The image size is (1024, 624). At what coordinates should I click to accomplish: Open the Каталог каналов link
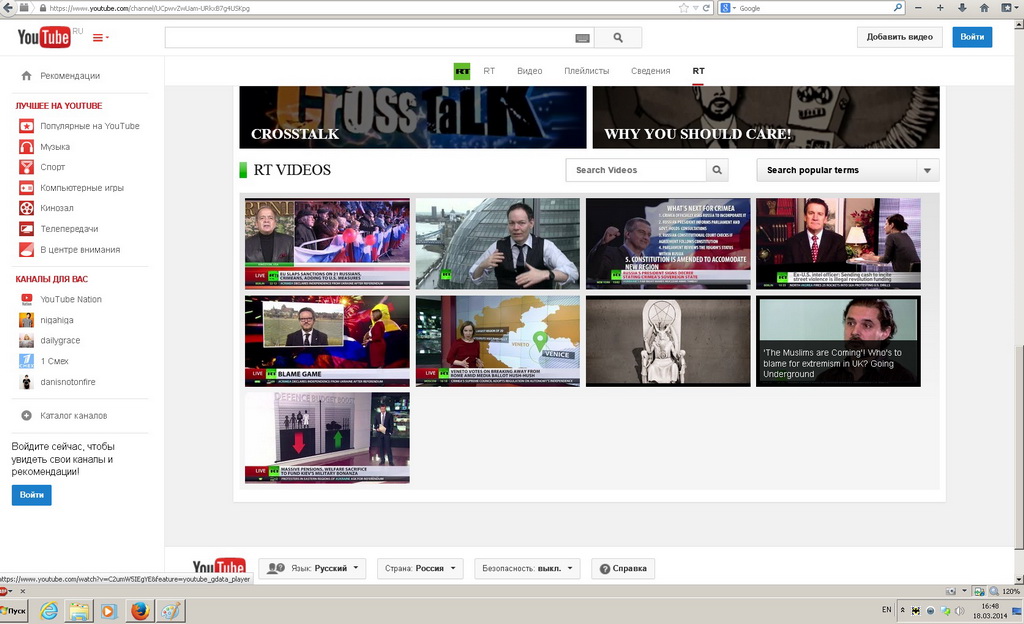point(74,415)
